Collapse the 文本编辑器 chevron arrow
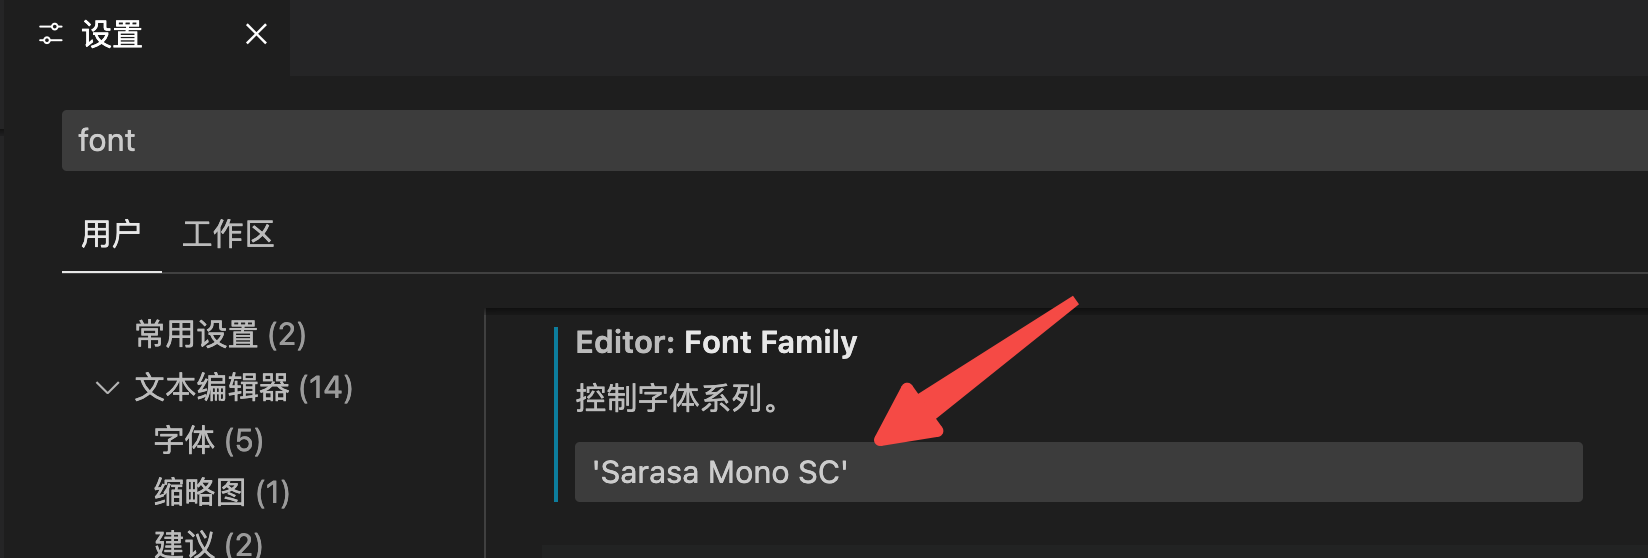This screenshot has width=1648, height=558. [x=107, y=388]
